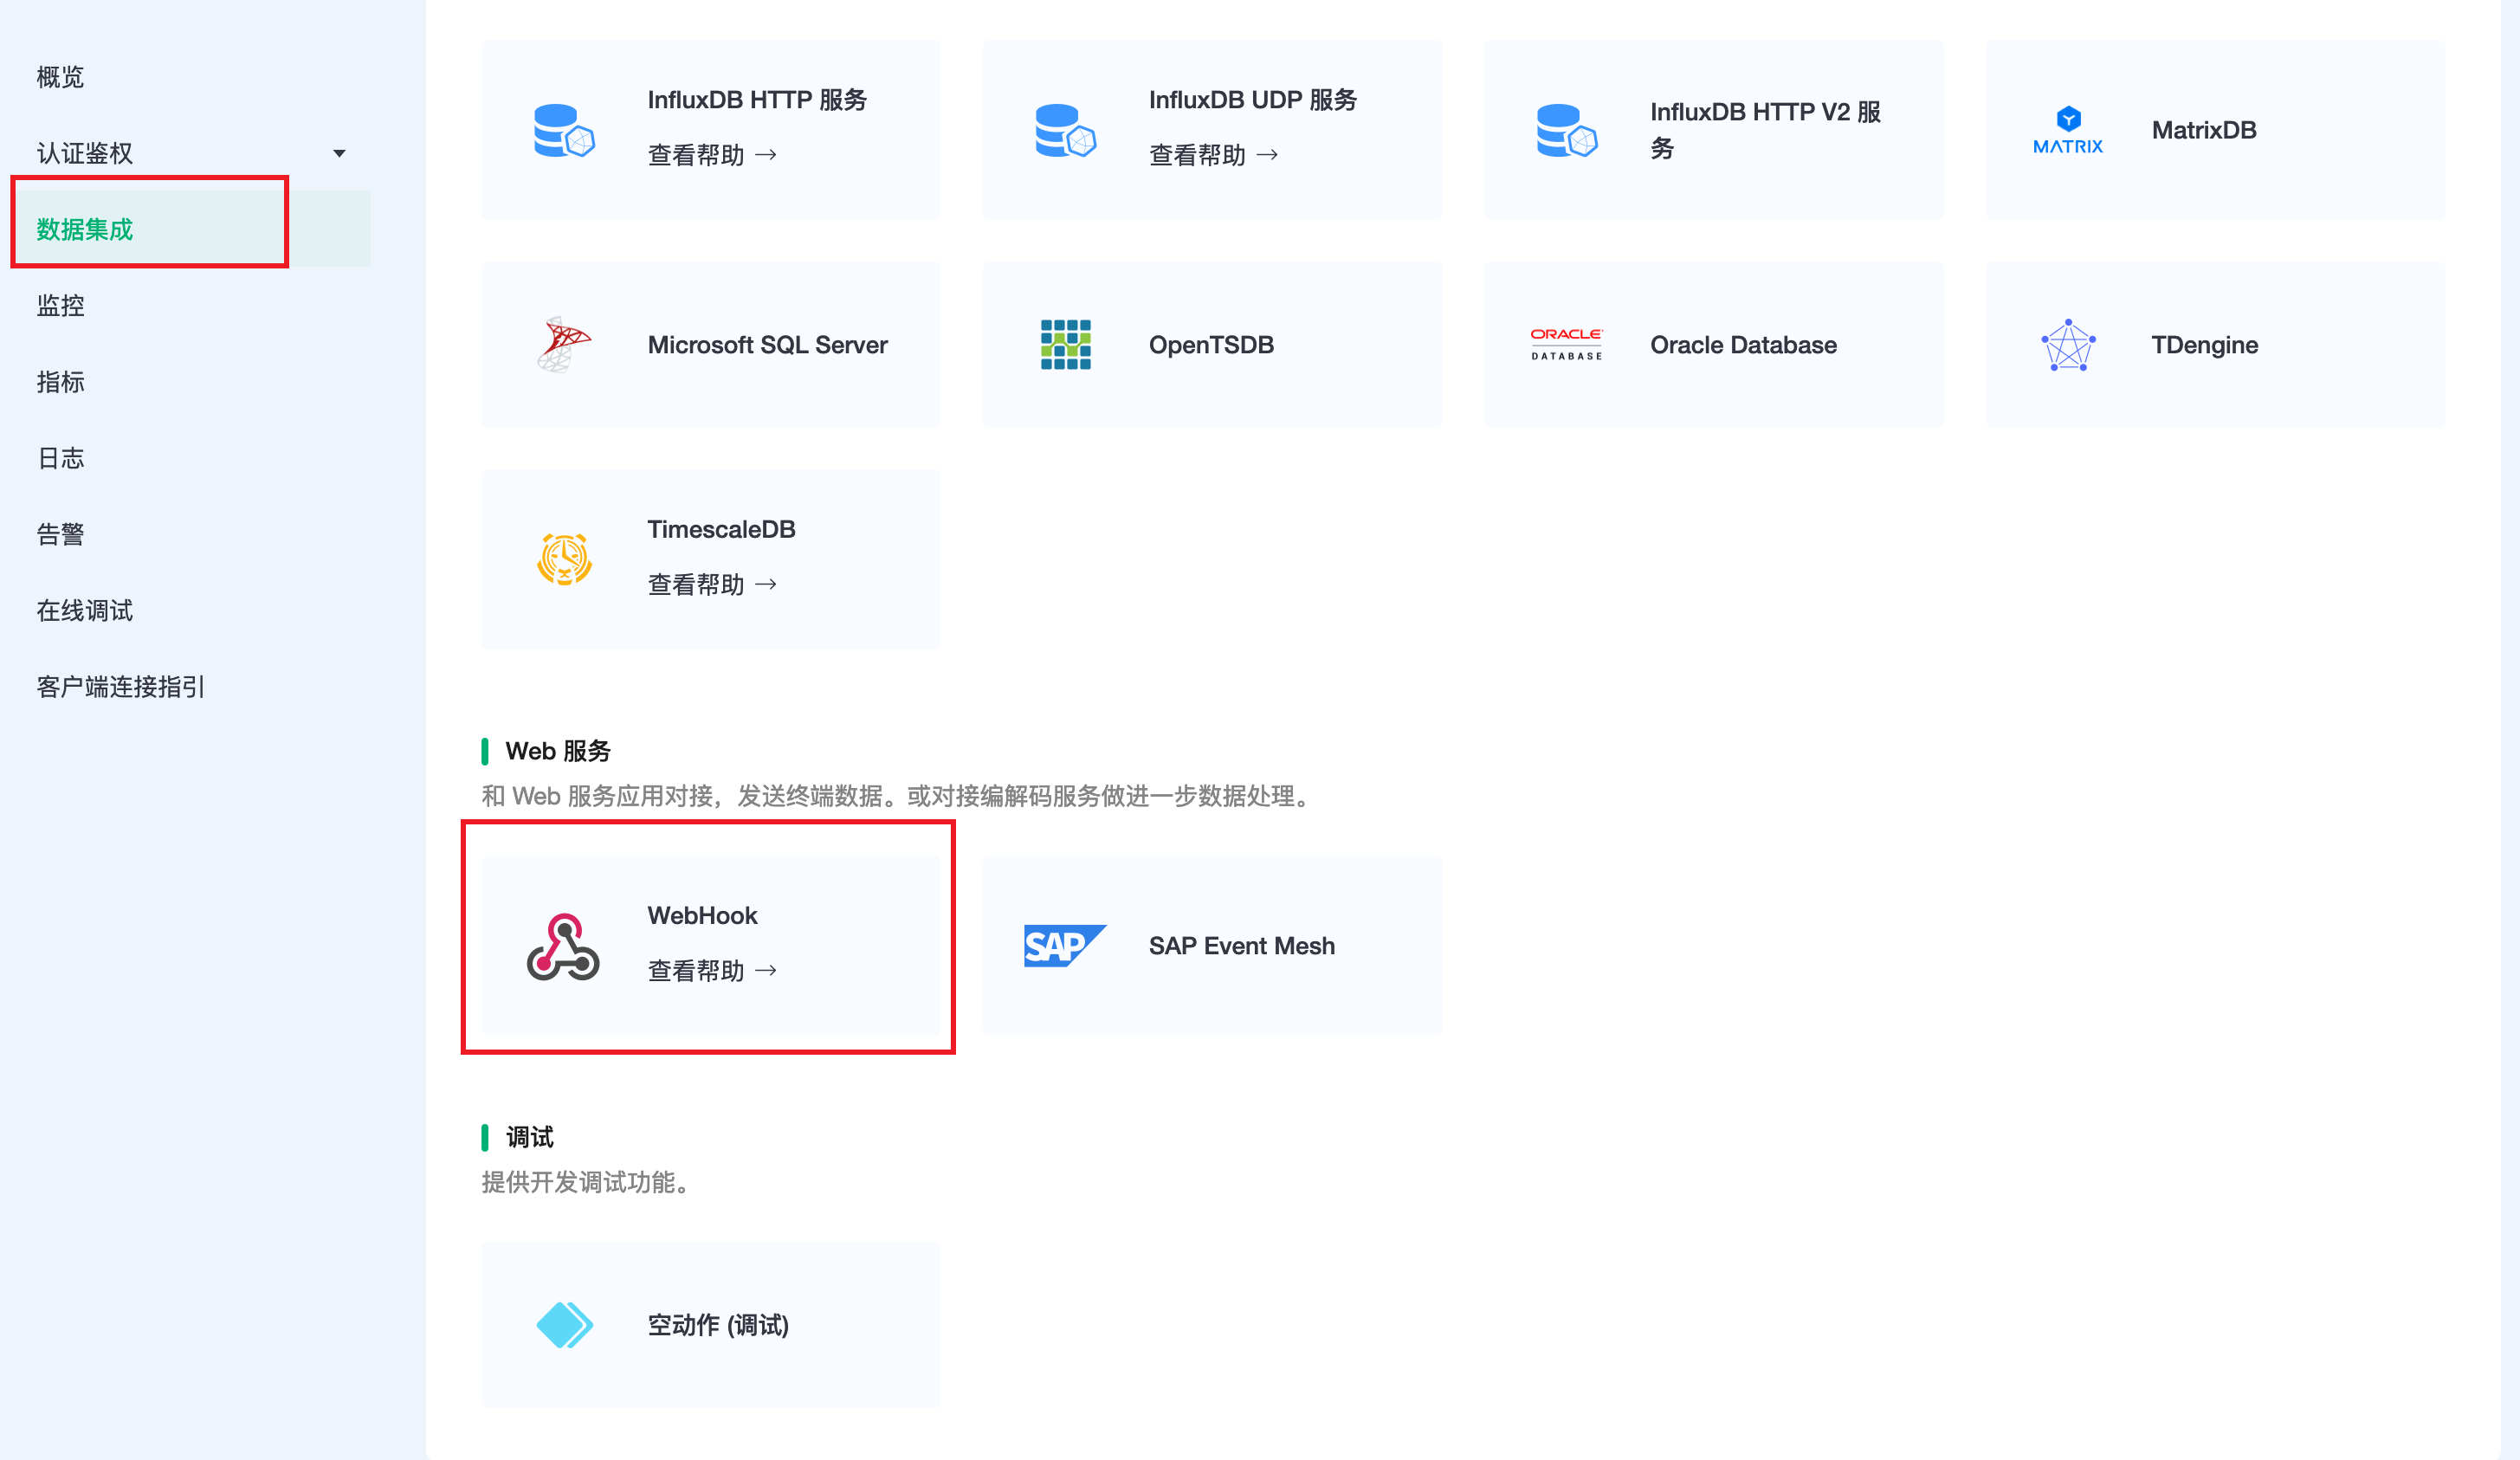Screen dimensions: 2520x1460
Task: Click the WebHook icon
Action: [563, 946]
